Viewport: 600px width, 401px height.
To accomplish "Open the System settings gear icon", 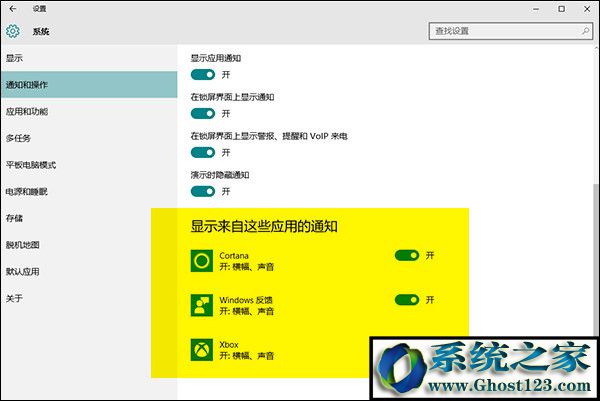I will [13, 31].
